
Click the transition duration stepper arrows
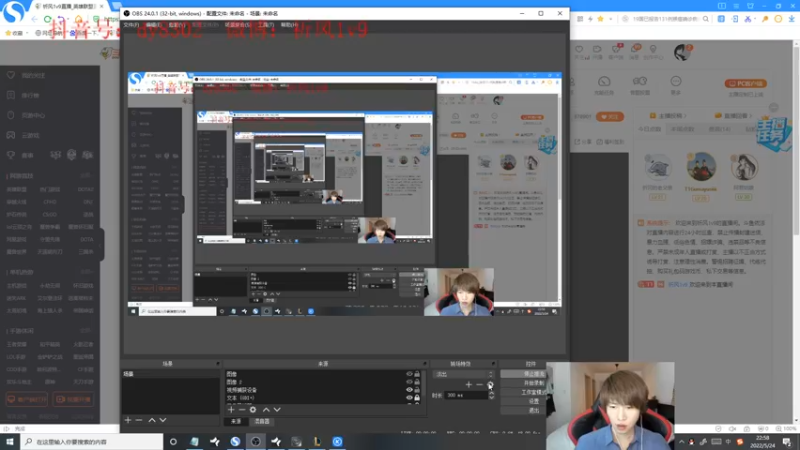point(491,395)
